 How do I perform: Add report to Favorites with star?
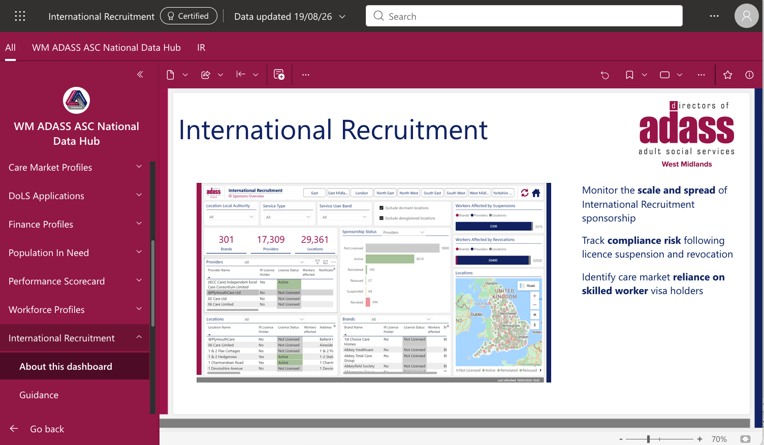coord(727,75)
